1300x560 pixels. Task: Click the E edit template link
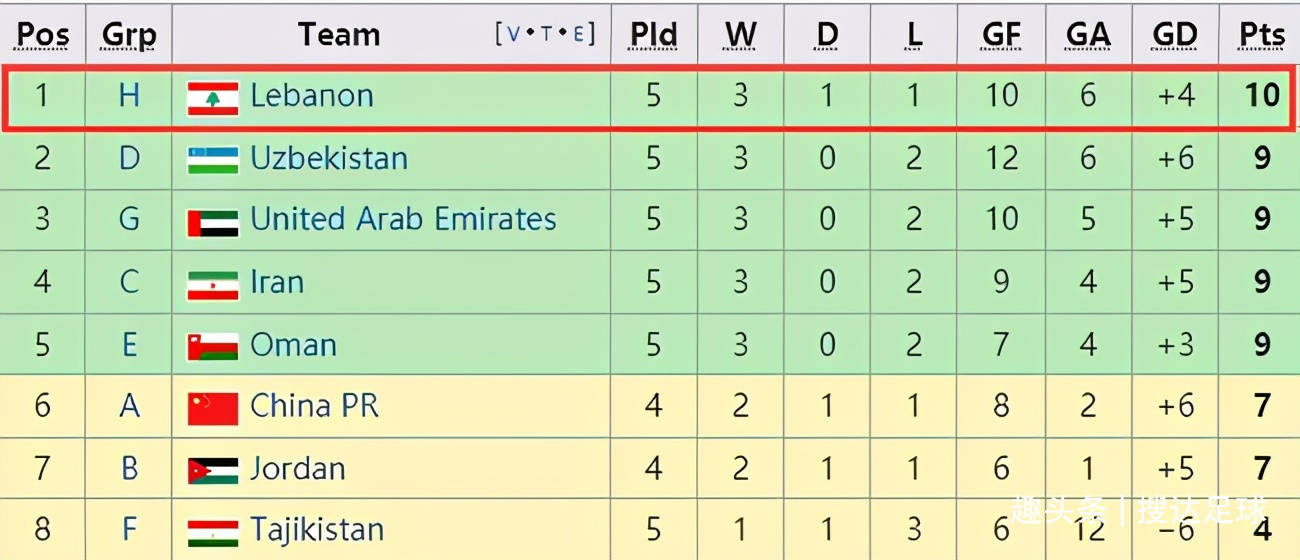point(580,34)
